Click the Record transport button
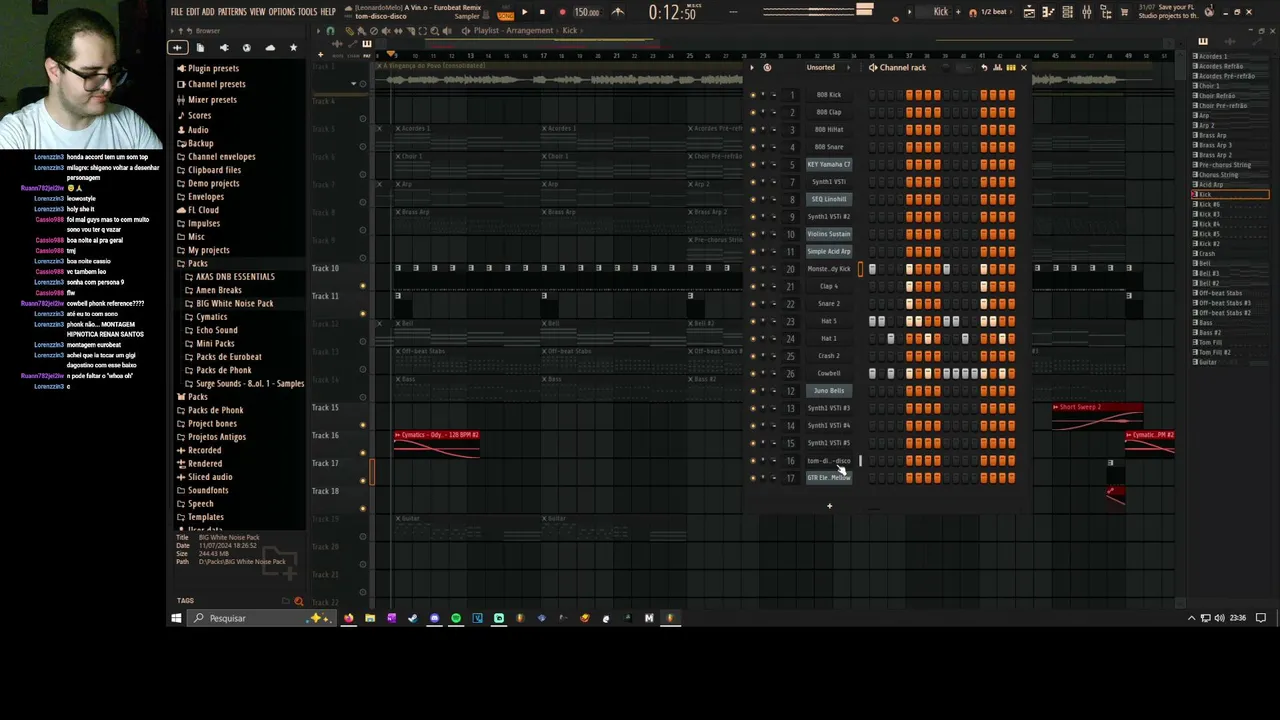This screenshot has height=720, width=1280. click(x=562, y=13)
